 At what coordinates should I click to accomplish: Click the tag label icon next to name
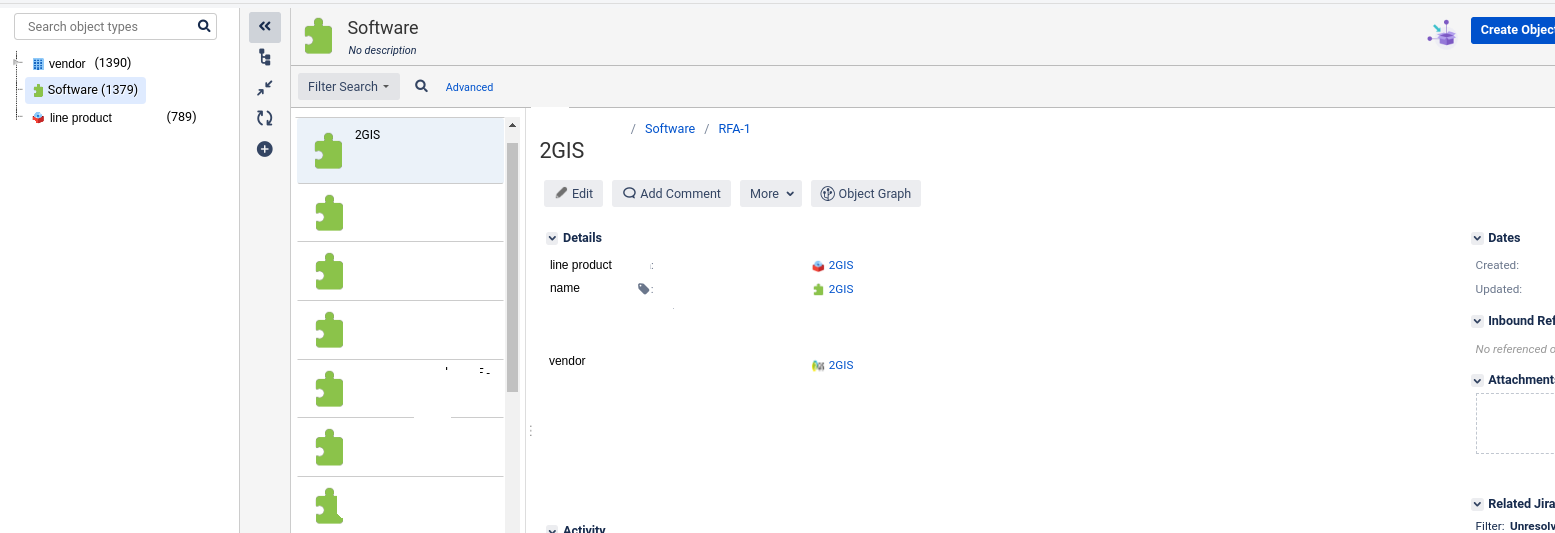[x=643, y=289]
